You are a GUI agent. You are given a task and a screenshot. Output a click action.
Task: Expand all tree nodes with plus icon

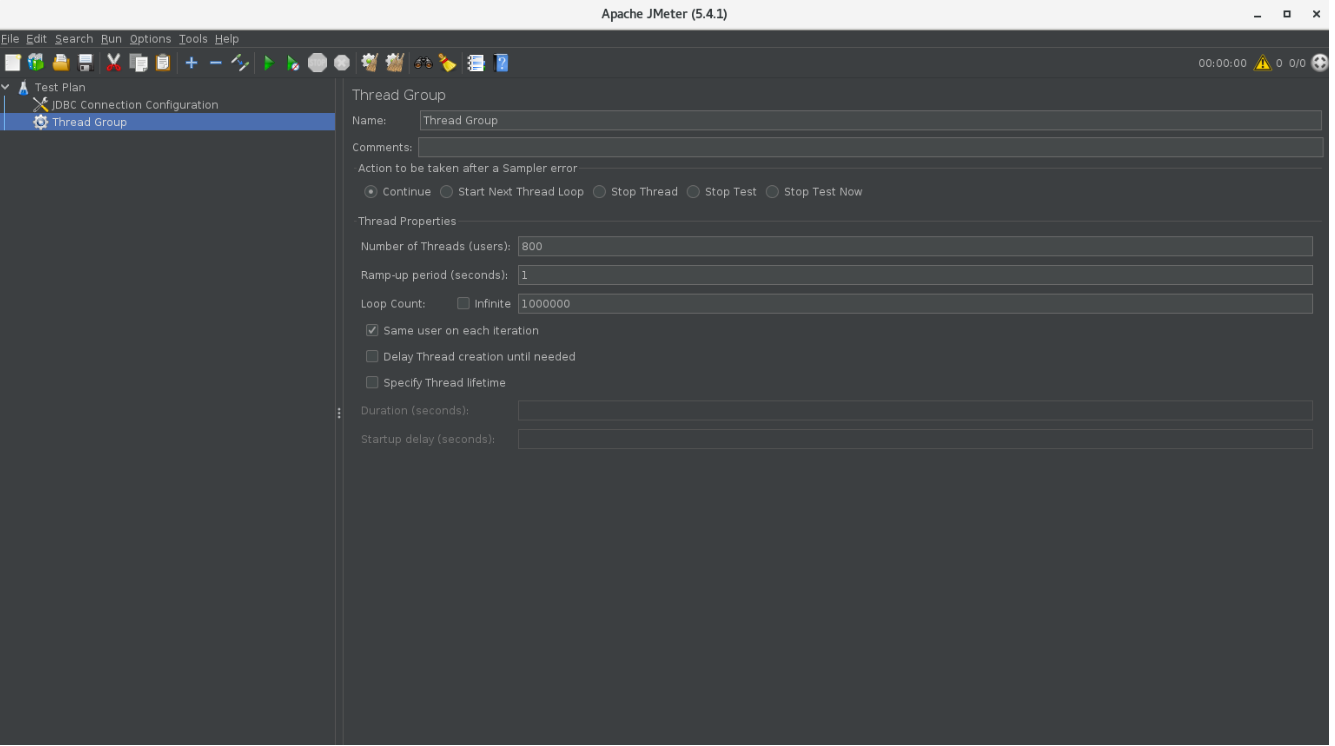pyautogui.click(x=191, y=63)
